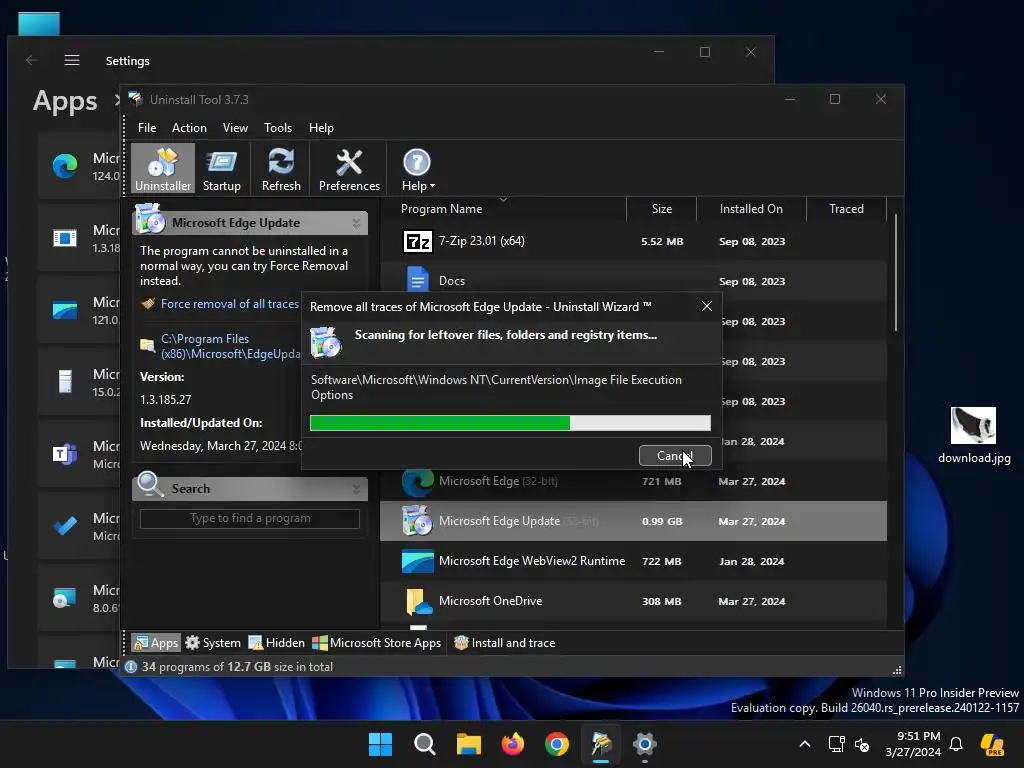Switch to the Apps tab
Viewport: 1024px width, 768px height.
click(155, 643)
